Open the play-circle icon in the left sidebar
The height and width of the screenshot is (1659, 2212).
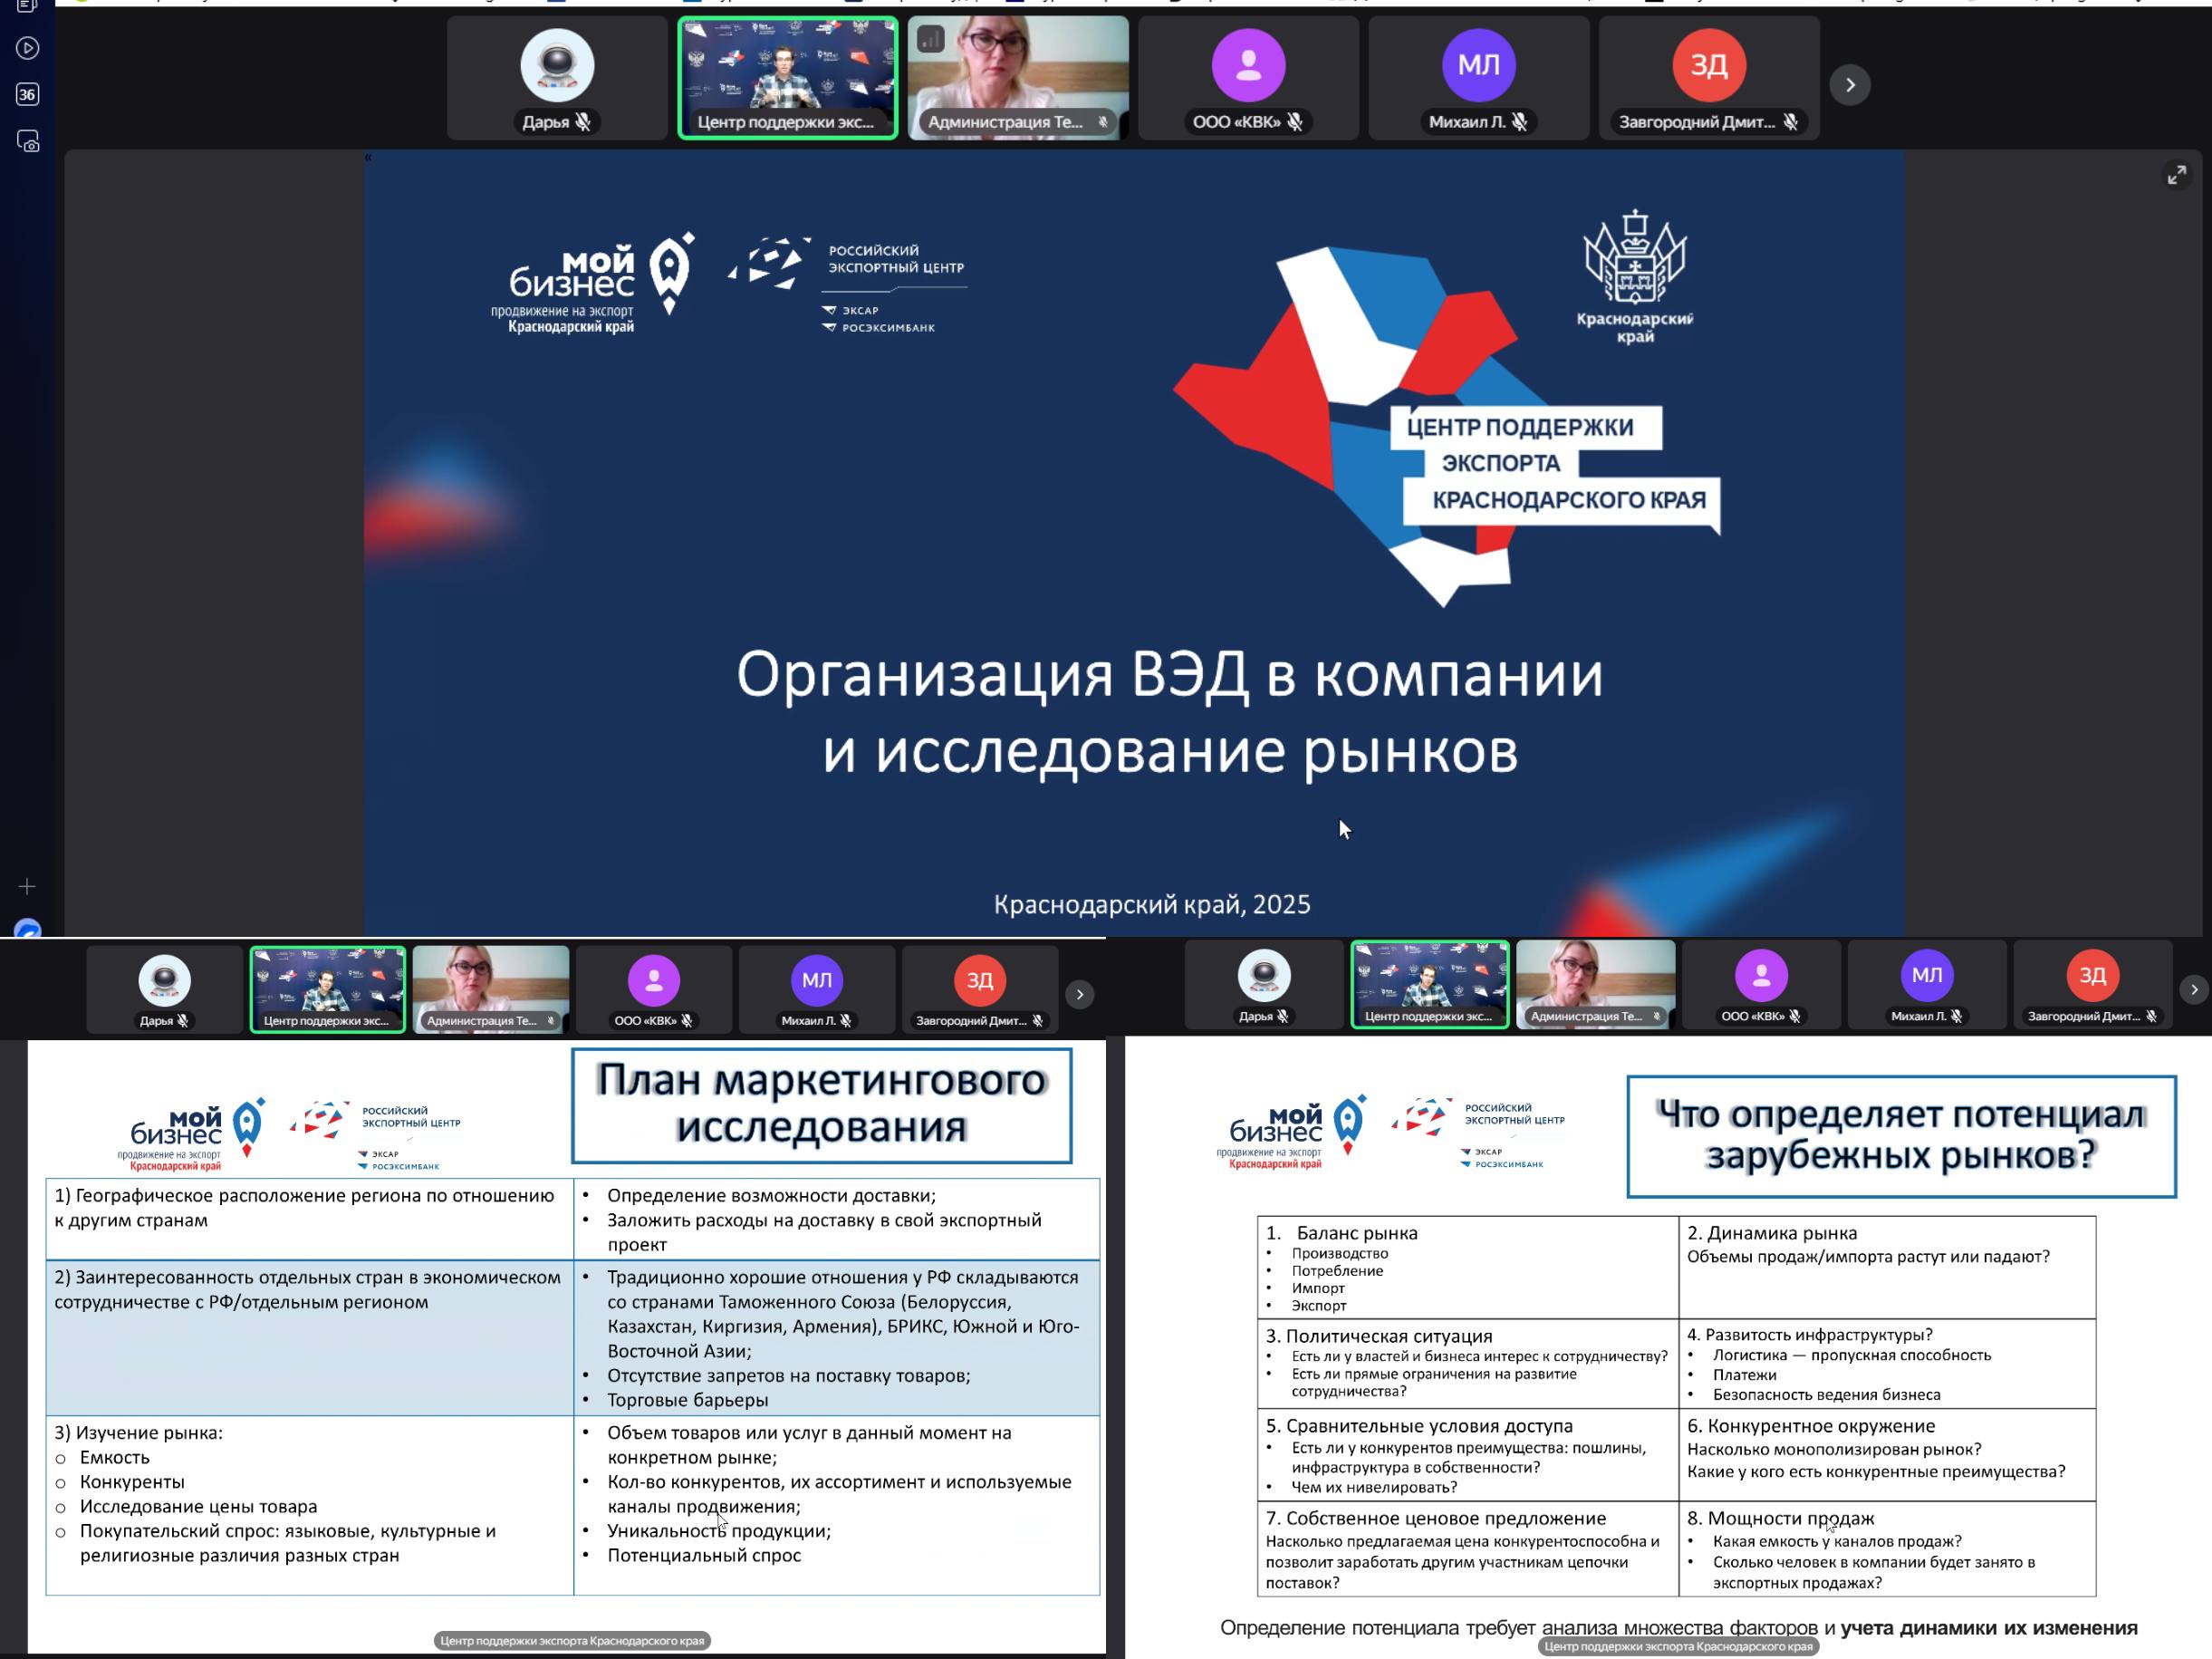27,48
